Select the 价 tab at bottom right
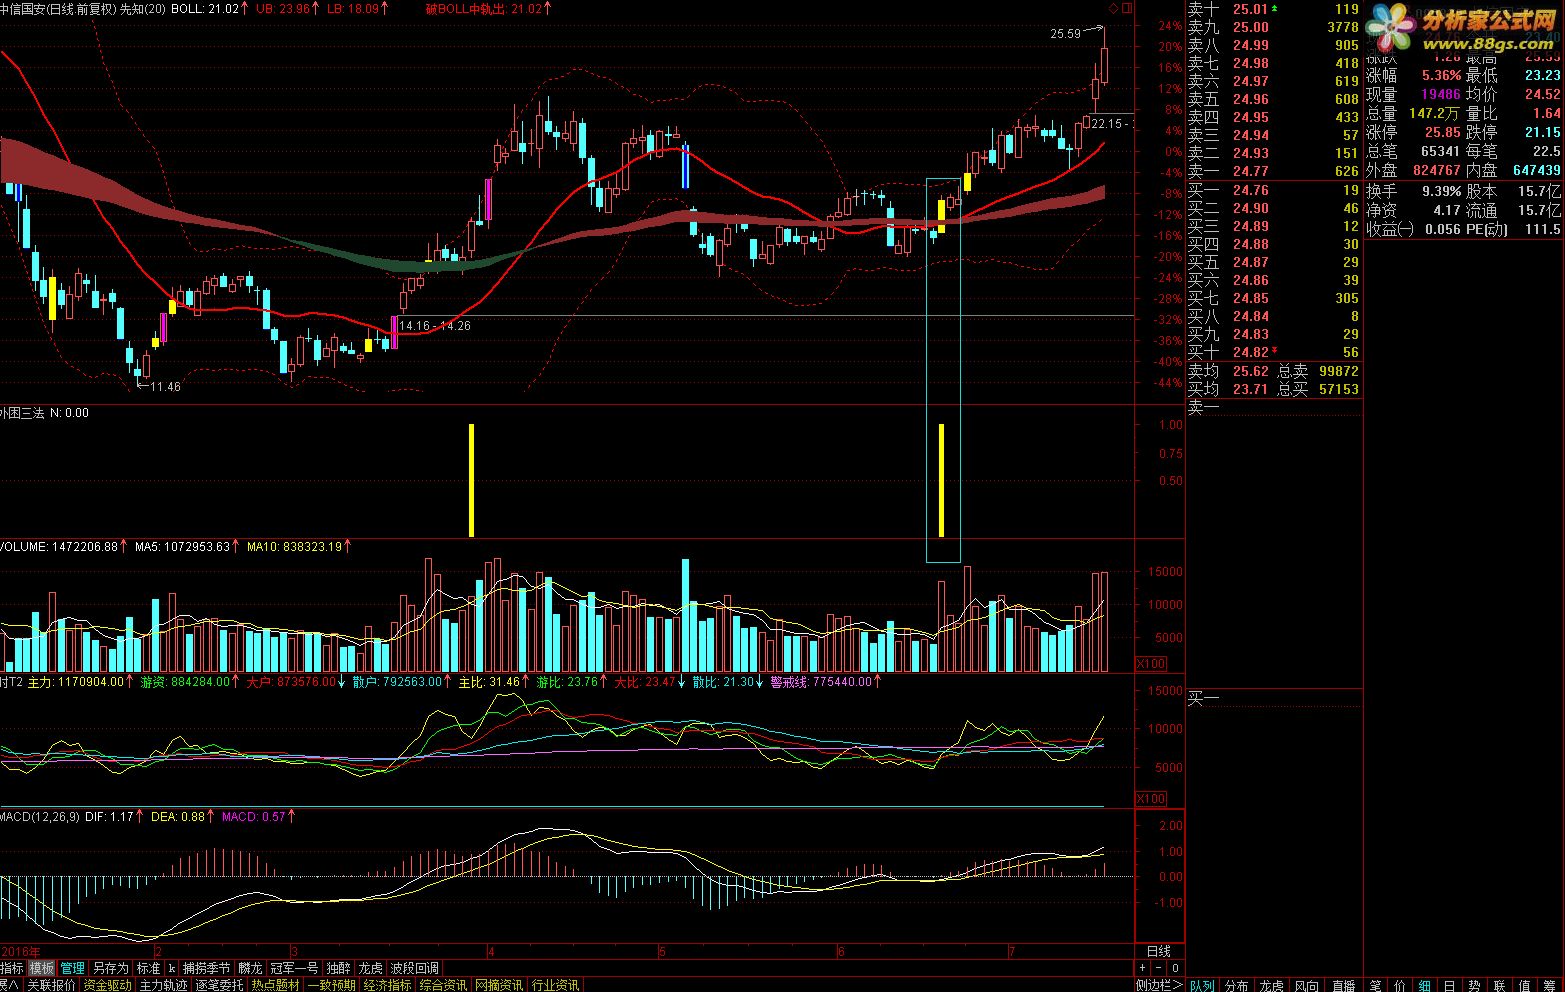Image resolution: width=1565 pixels, height=992 pixels. tap(1400, 985)
